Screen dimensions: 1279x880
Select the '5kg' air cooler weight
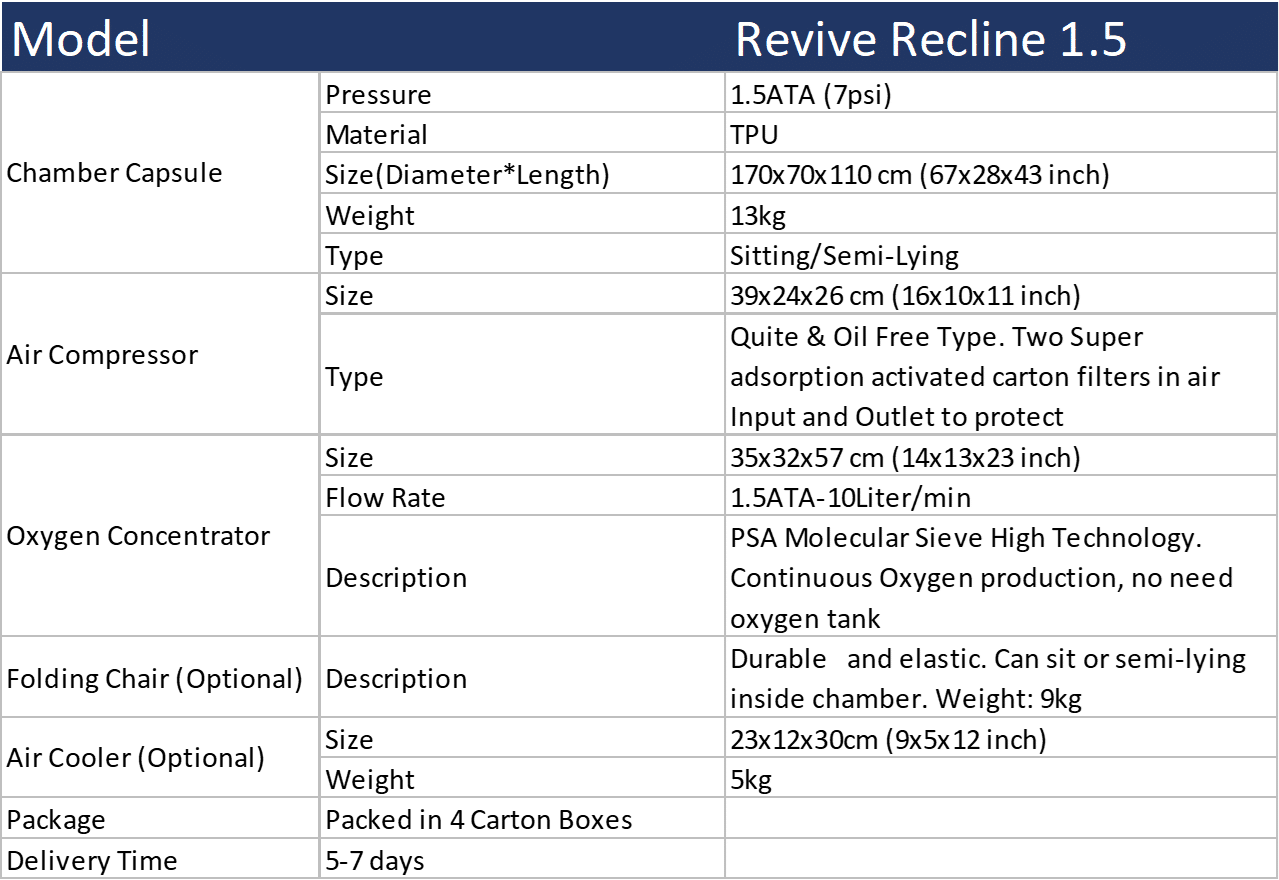[x=751, y=780]
